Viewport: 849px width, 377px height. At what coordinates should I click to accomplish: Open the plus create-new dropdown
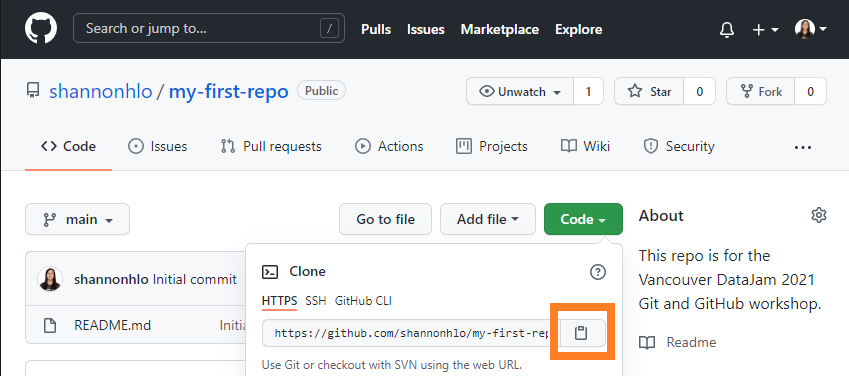tap(765, 29)
